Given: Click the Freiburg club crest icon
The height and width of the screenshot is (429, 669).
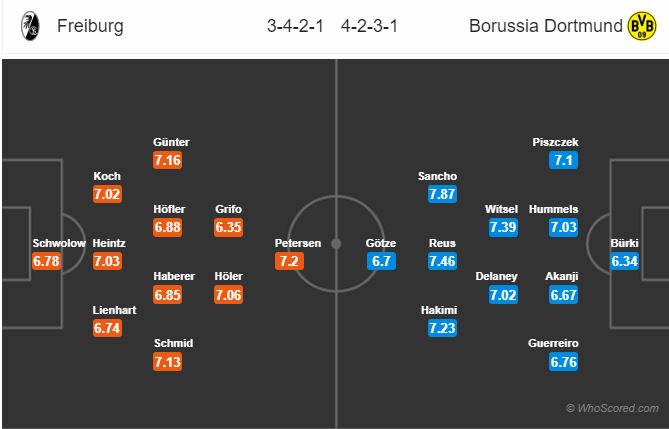Looking at the screenshot, I should (30, 26).
